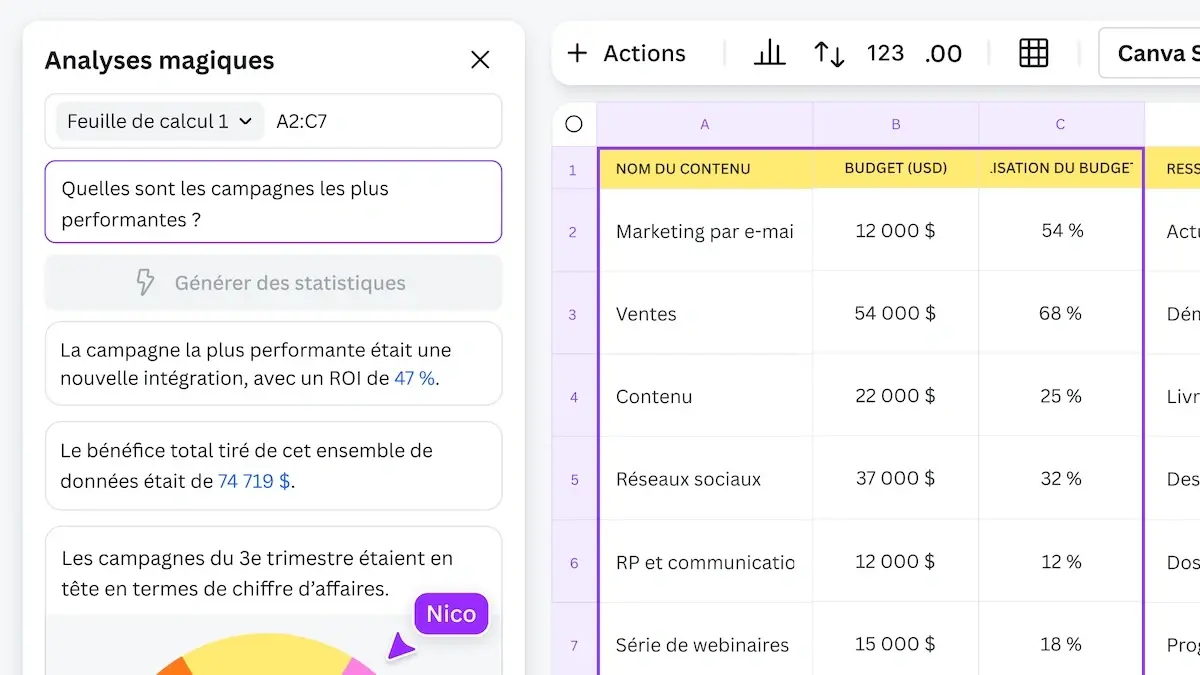Close the Analyses magiques panel
This screenshot has width=1200, height=675.
[480, 60]
